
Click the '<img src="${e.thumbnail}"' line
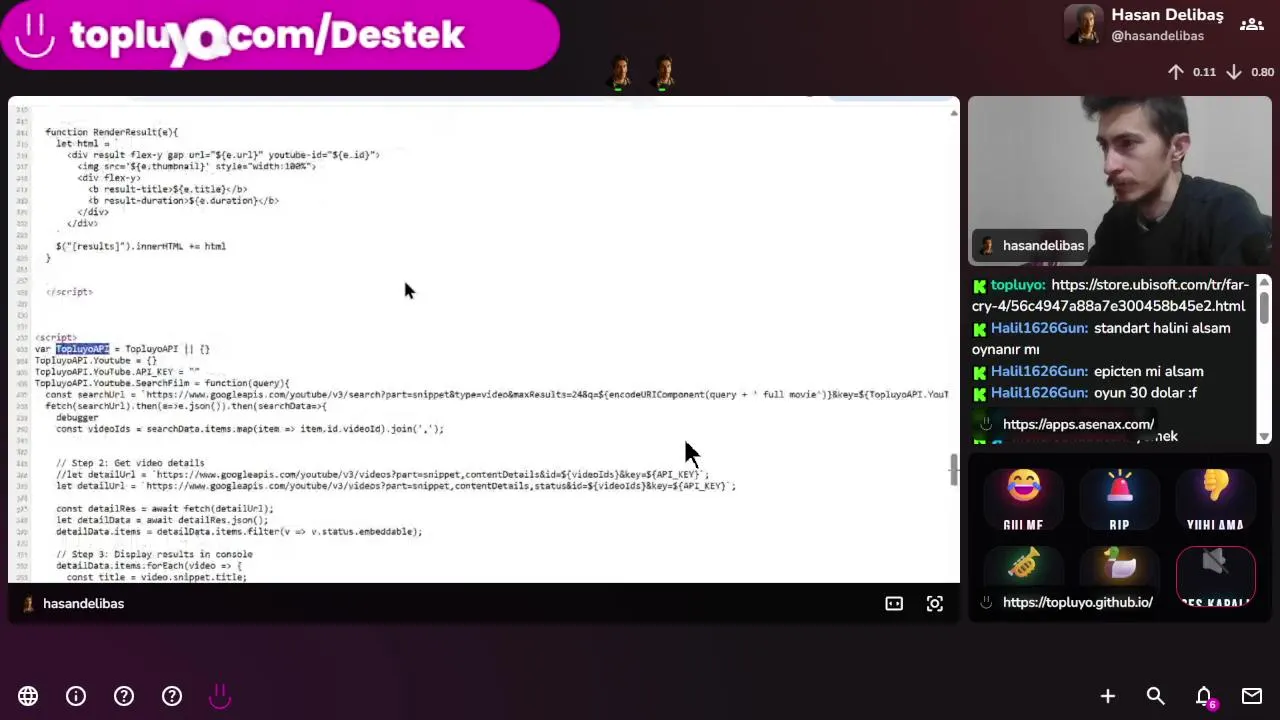[x=197, y=166]
